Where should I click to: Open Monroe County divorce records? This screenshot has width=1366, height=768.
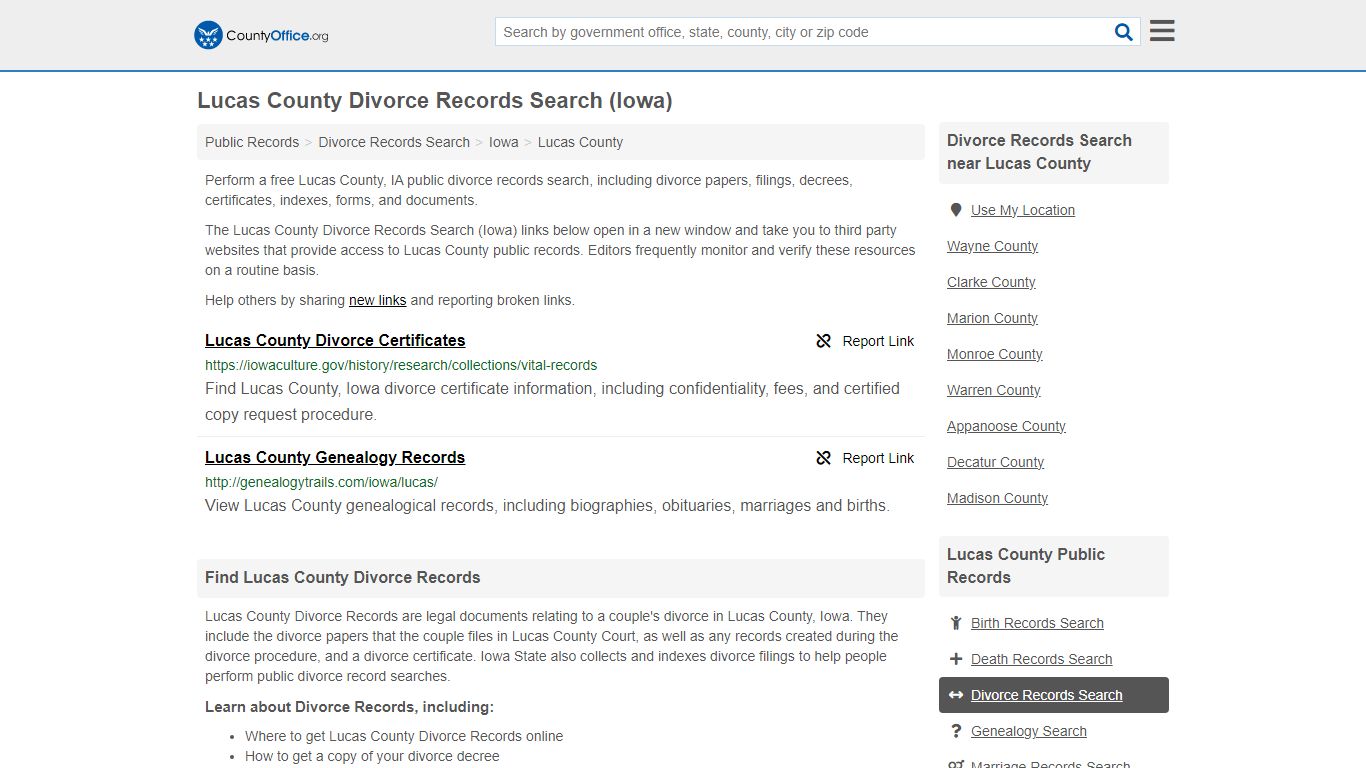pyautogui.click(x=994, y=354)
